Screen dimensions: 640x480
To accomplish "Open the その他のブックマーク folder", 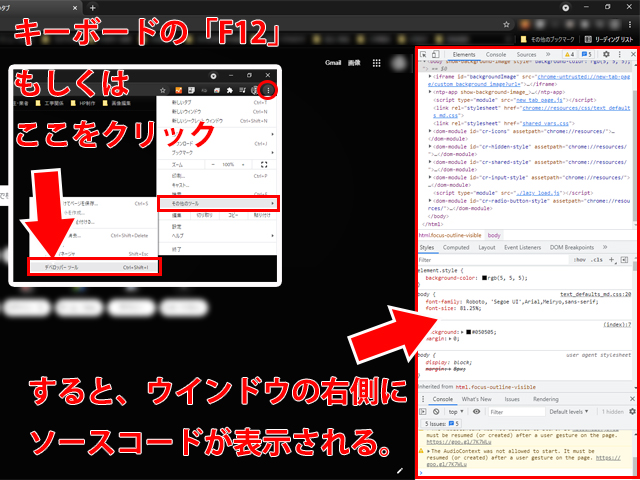I will coord(548,39).
